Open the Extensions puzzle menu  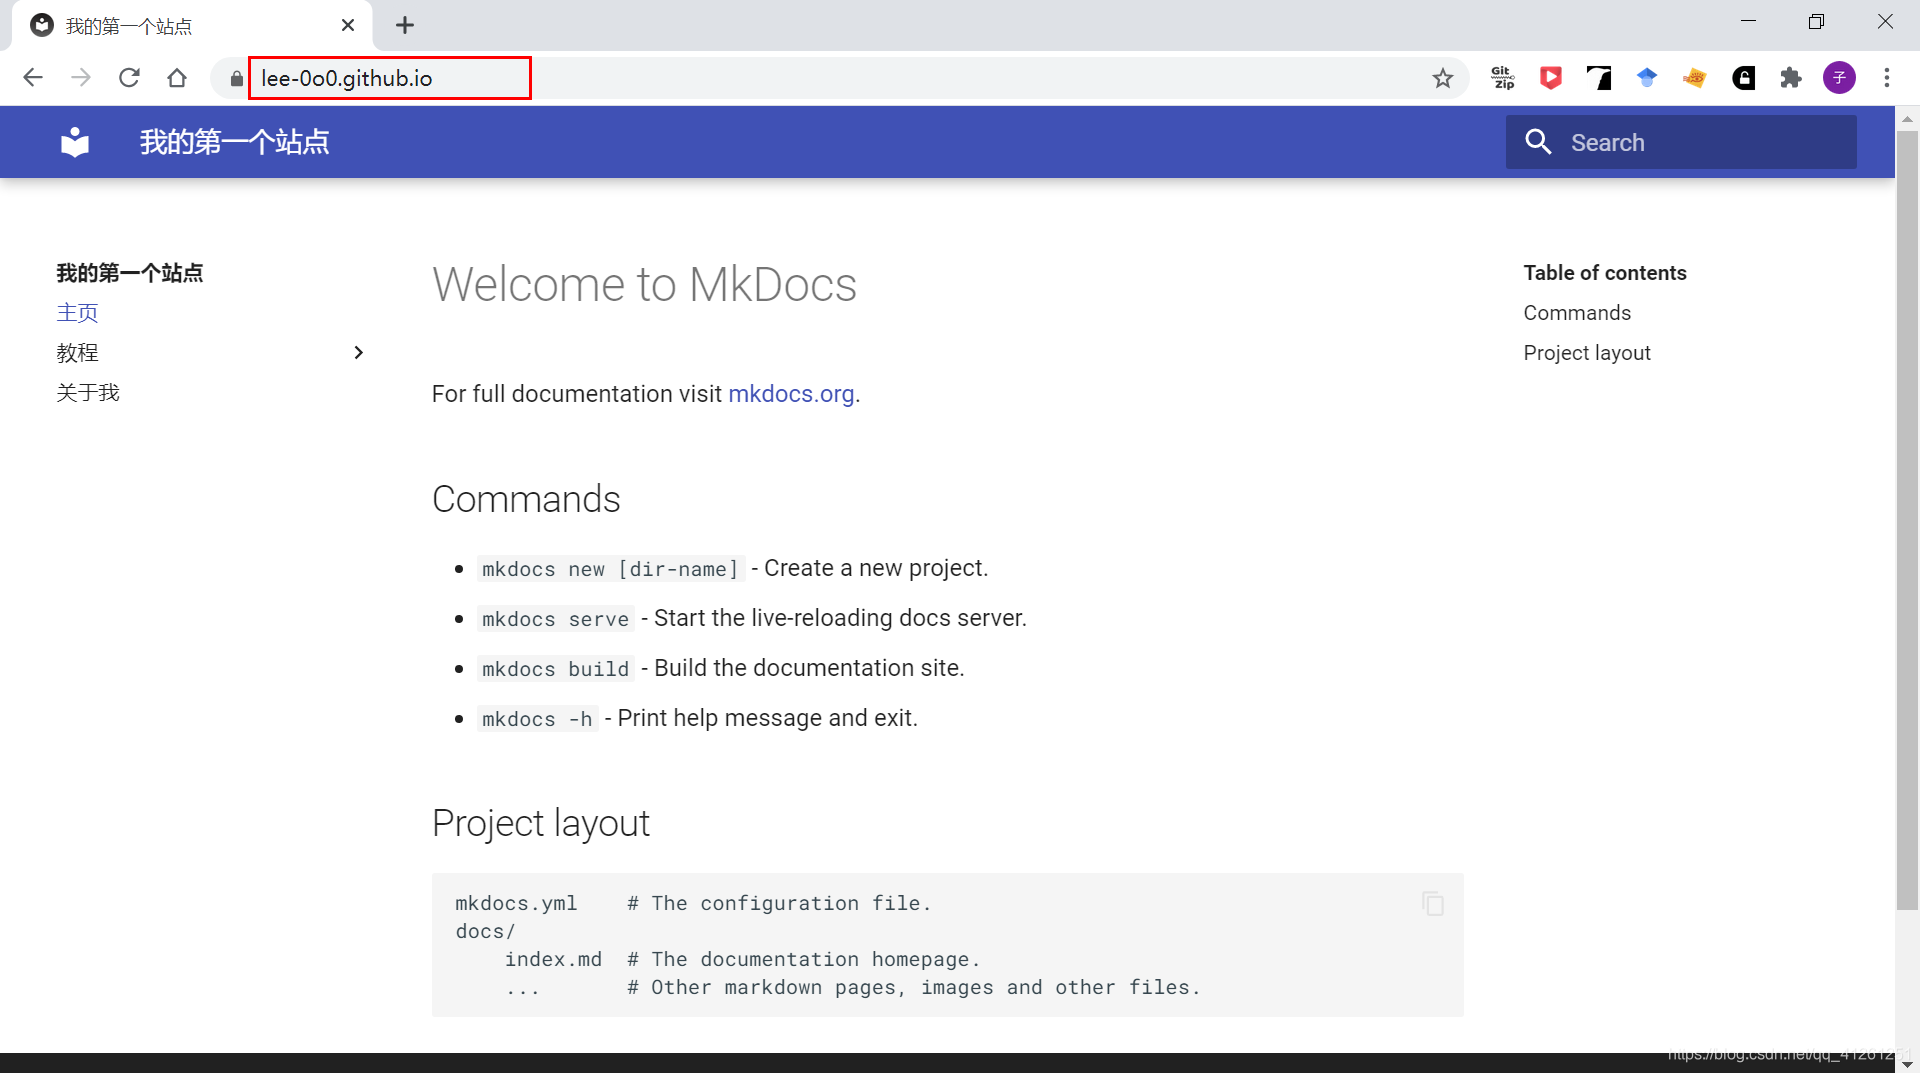point(1791,78)
